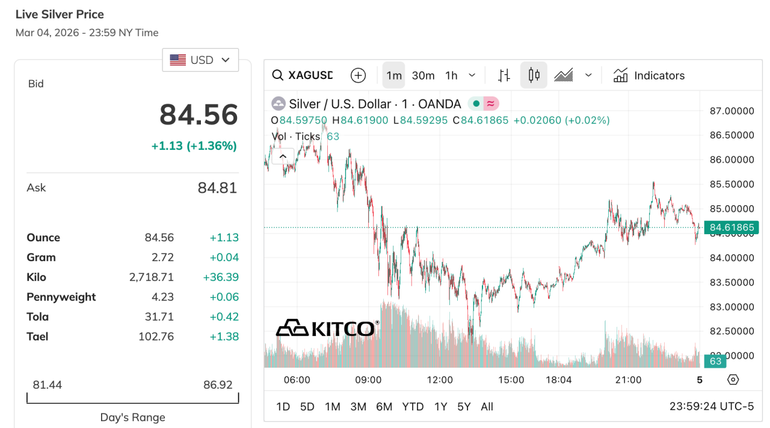Select the YTD range tab
Screen dimensions: 770x428
(412, 407)
